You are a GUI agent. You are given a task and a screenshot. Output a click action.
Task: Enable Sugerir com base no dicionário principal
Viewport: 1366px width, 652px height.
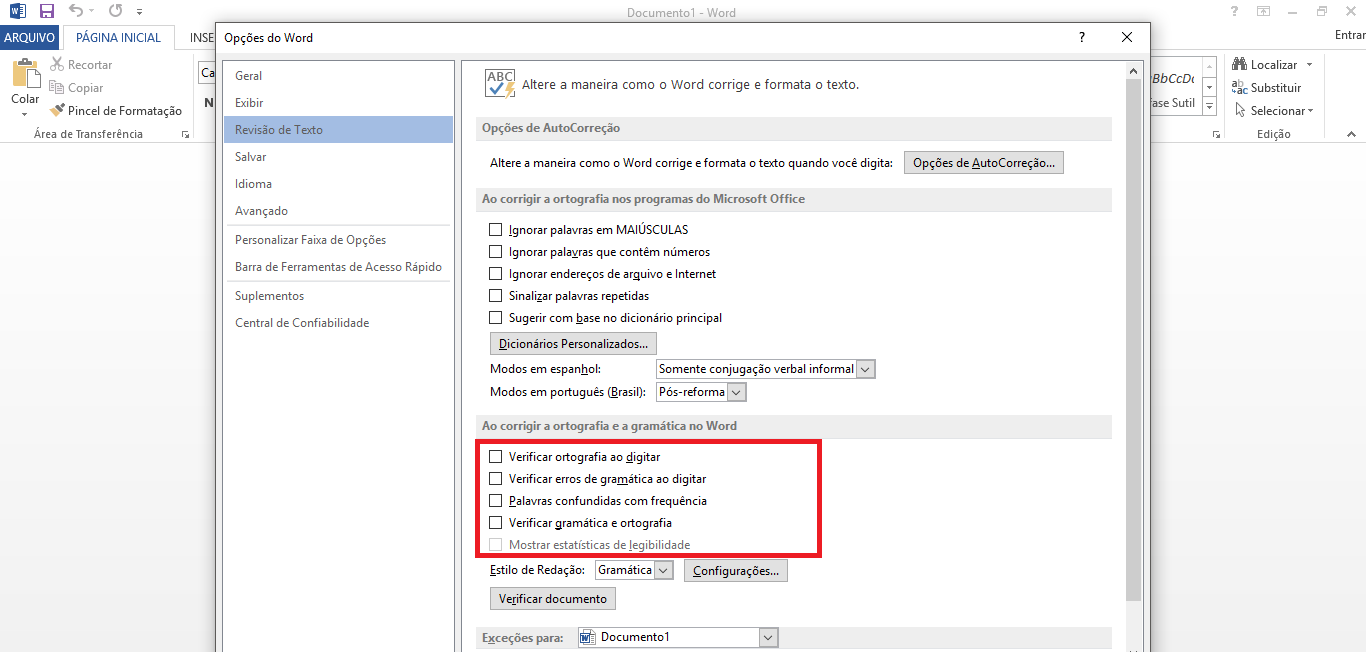click(x=495, y=318)
